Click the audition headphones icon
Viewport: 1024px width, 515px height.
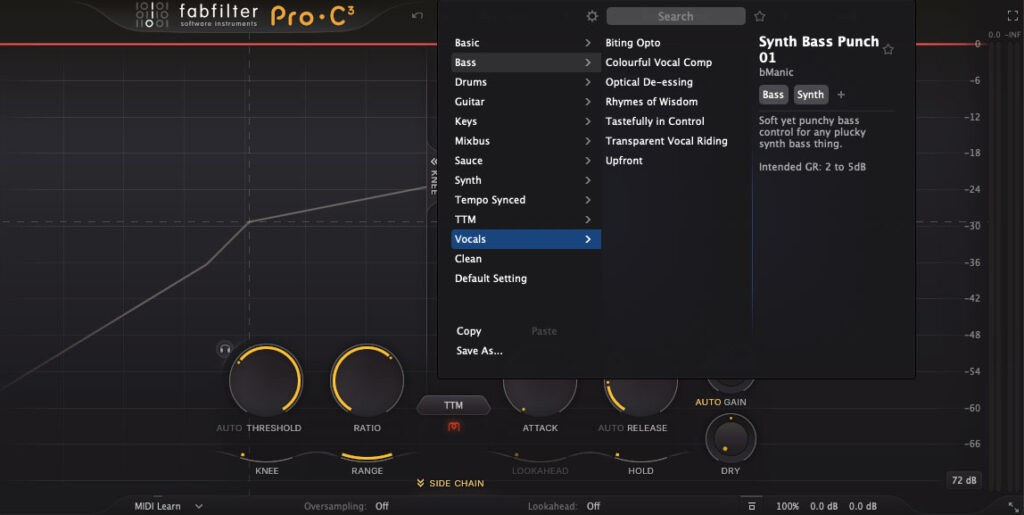coord(225,349)
